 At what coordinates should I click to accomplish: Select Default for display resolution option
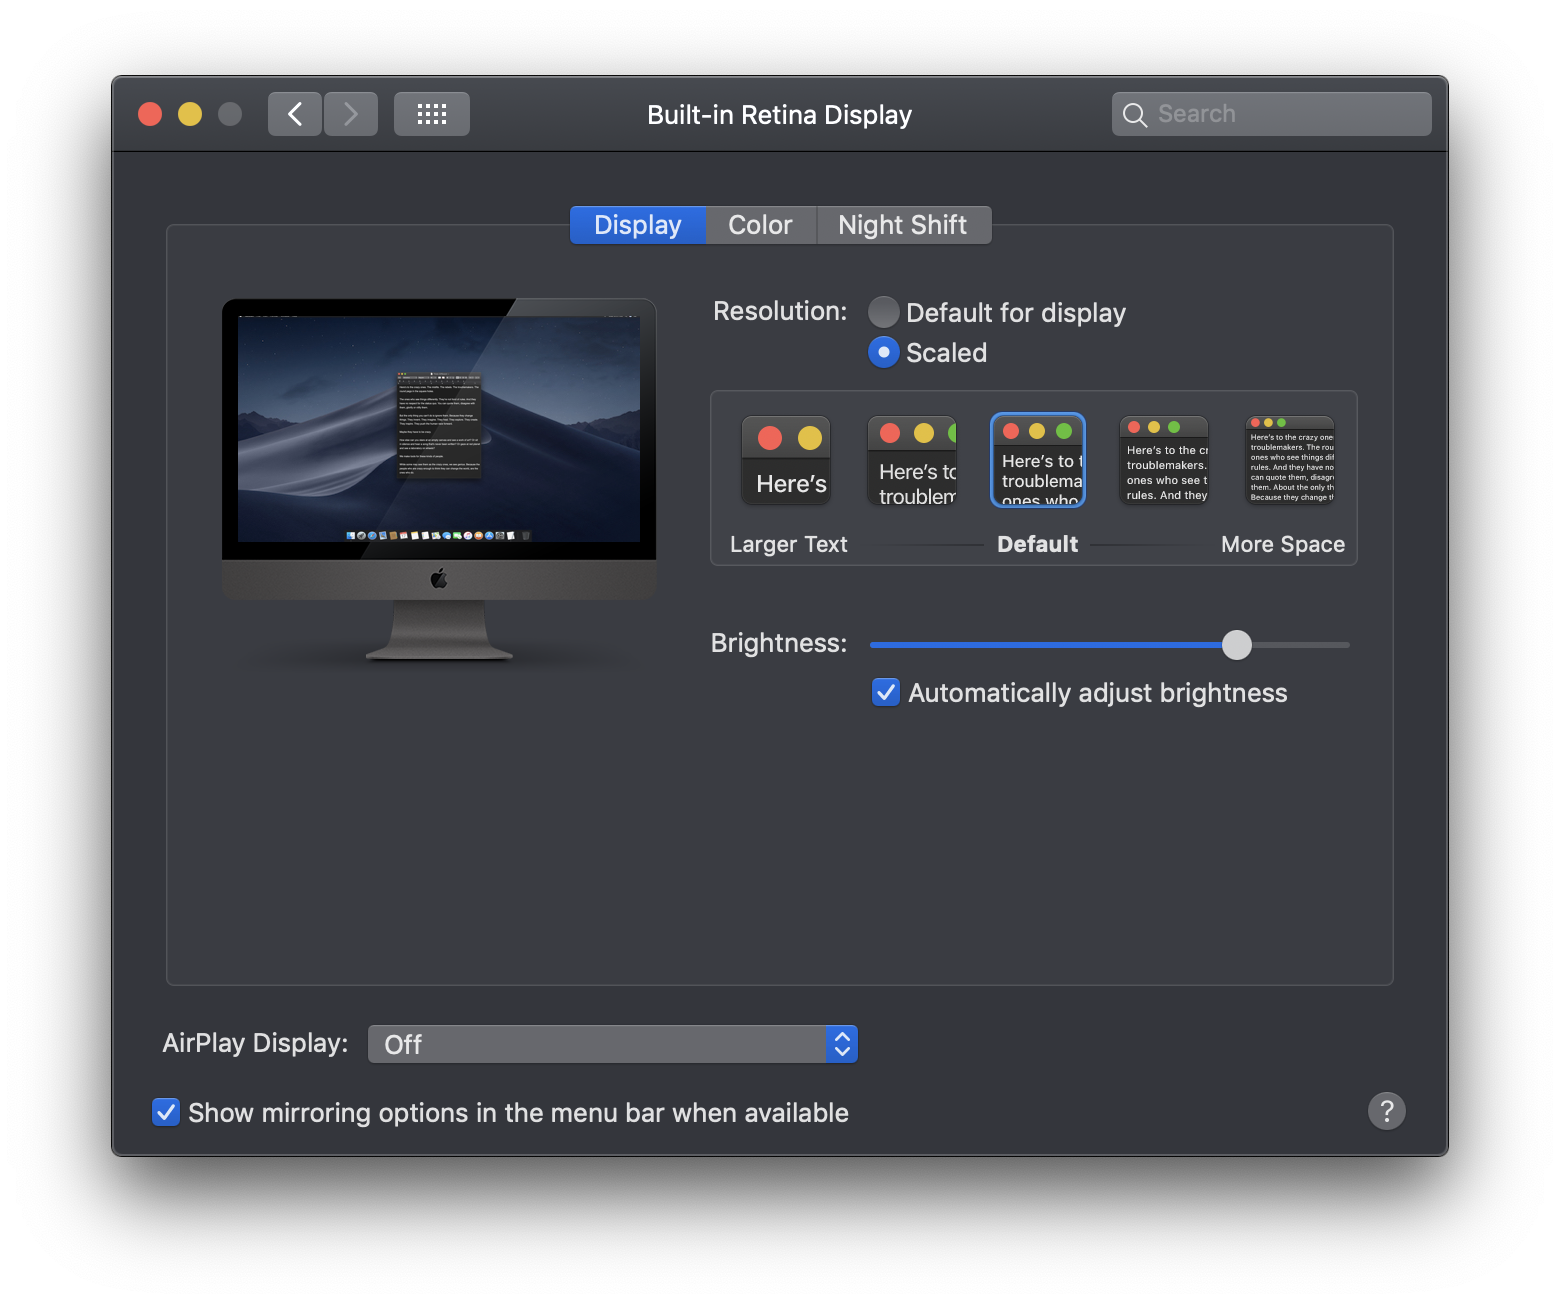pyautogui.click(x=883, y=312)
